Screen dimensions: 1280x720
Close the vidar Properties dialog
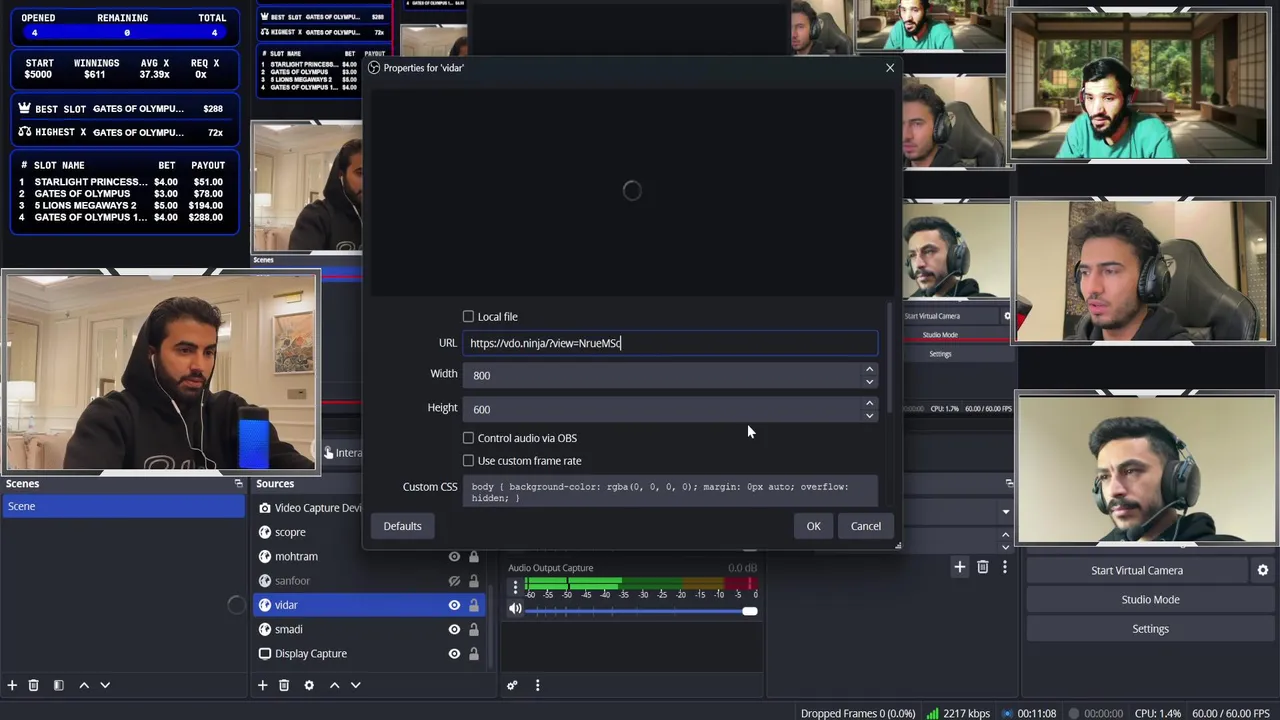[x=890, y=68]
